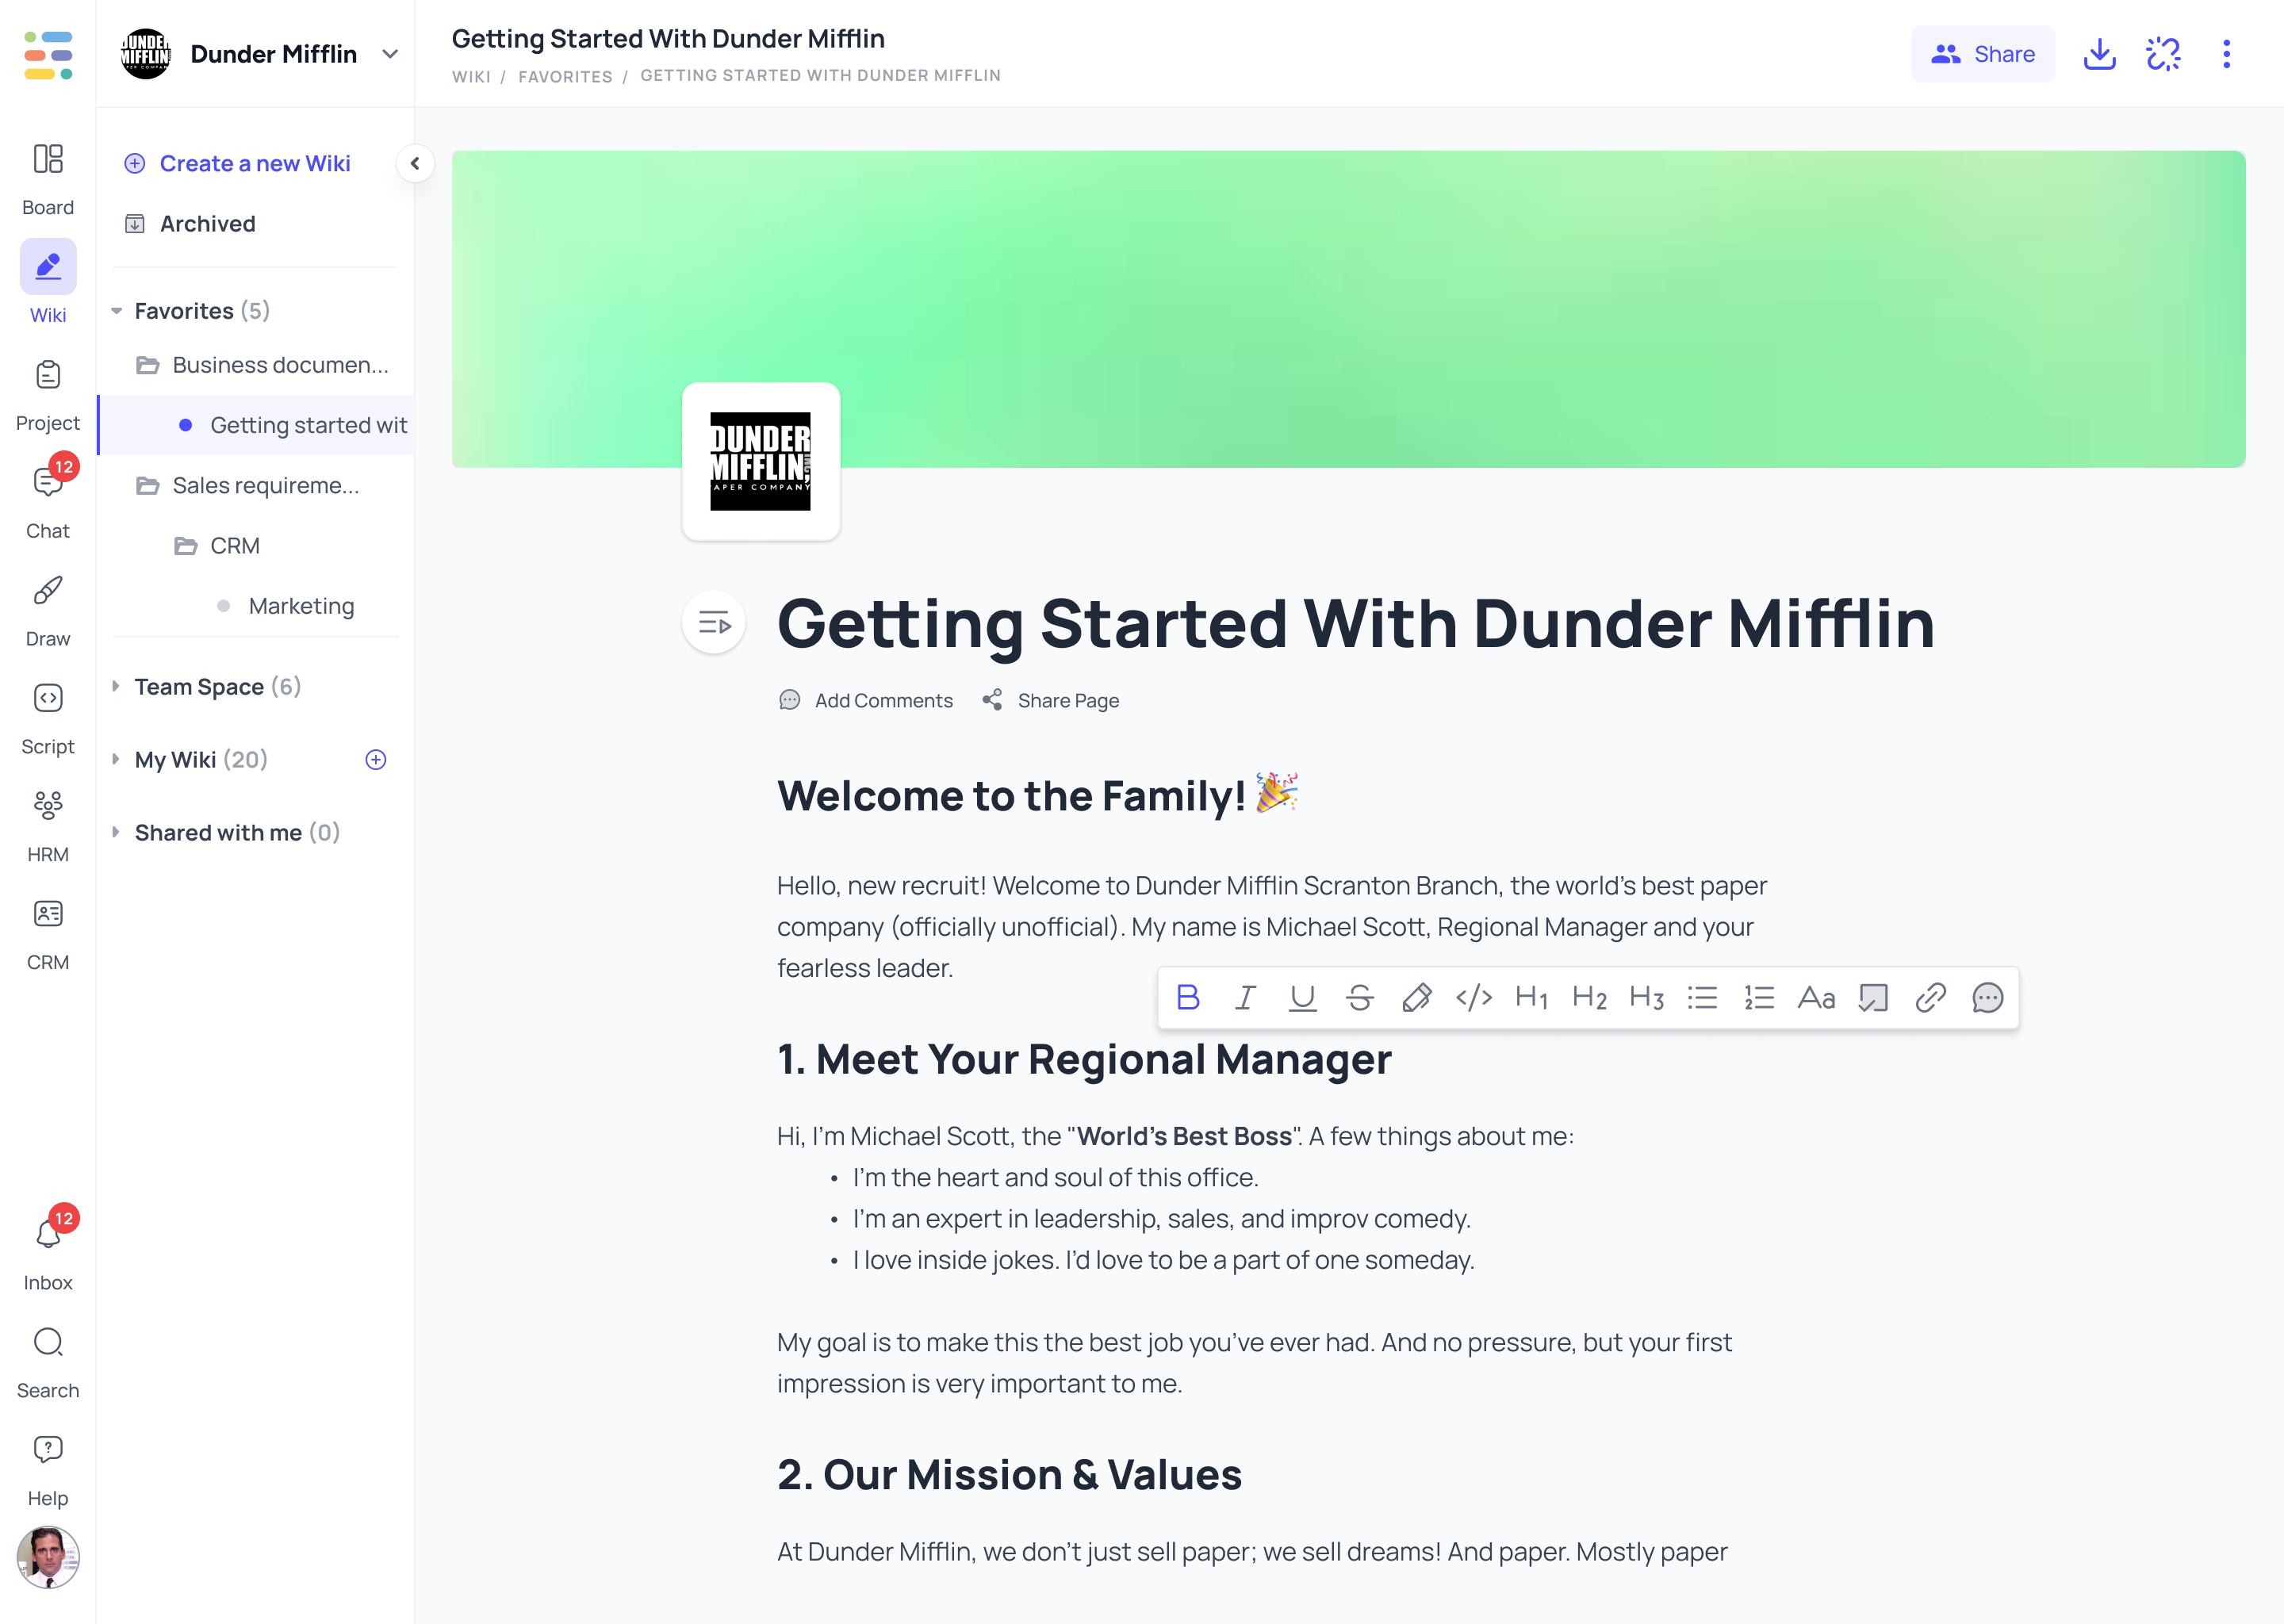Screen dimensions: 2284x1624
Task: Apply underline formatting from the text toolbar
Action: coord(1302,997)
